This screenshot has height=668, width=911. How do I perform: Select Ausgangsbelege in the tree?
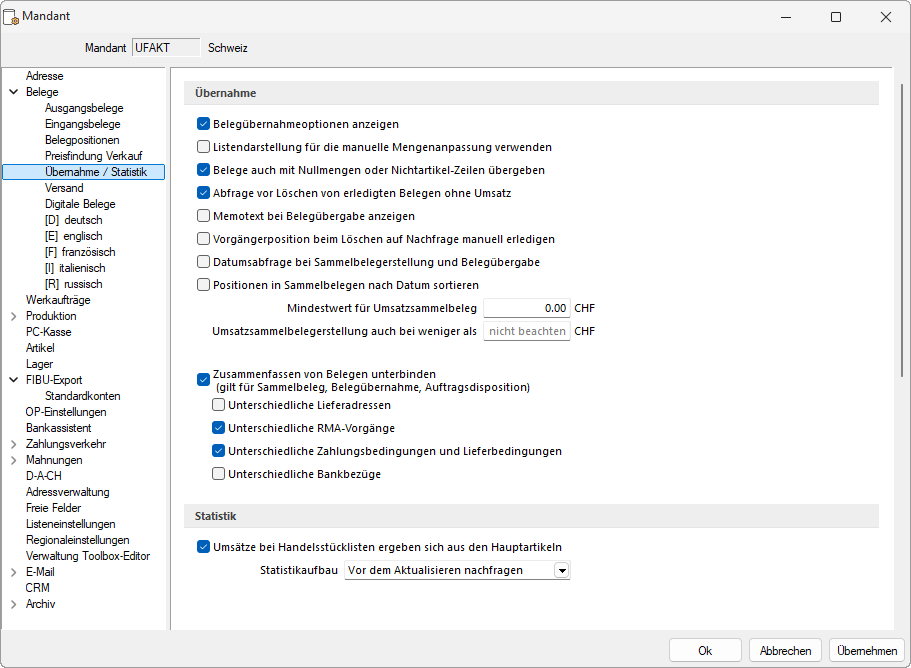(84, 108)
